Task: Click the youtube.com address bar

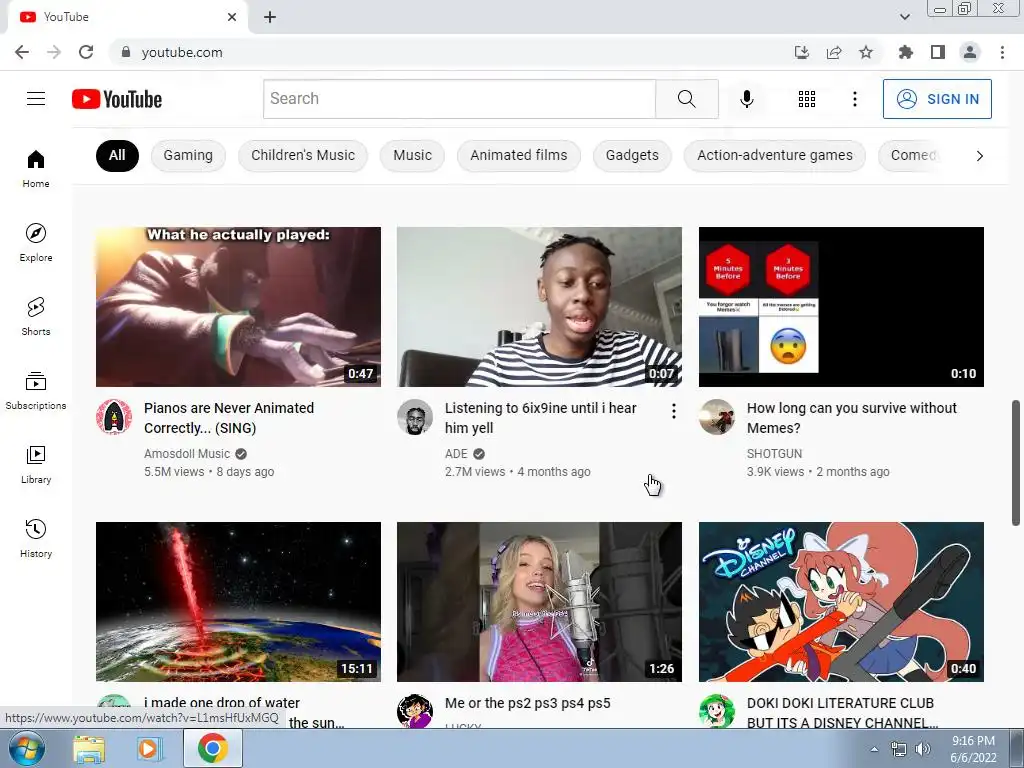Action: pyautogui.click(x=451, y=52)
